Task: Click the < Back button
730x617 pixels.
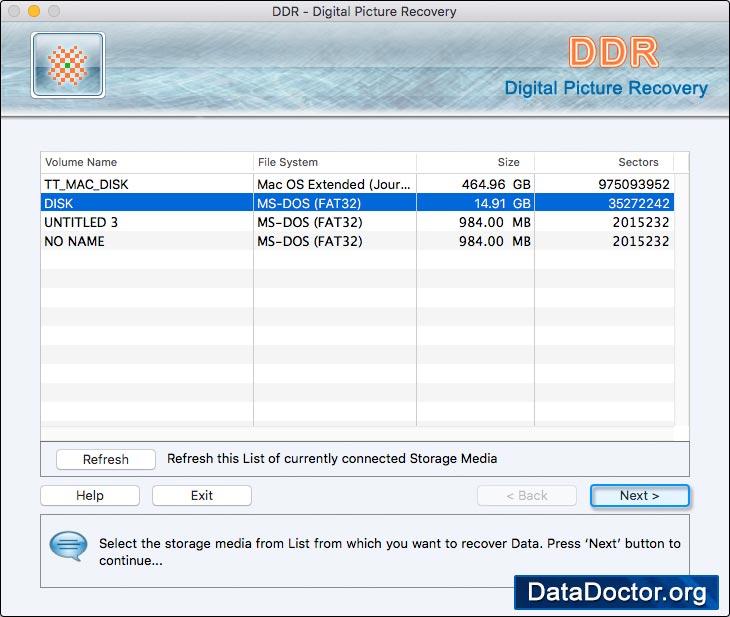Action: (527, 495)
